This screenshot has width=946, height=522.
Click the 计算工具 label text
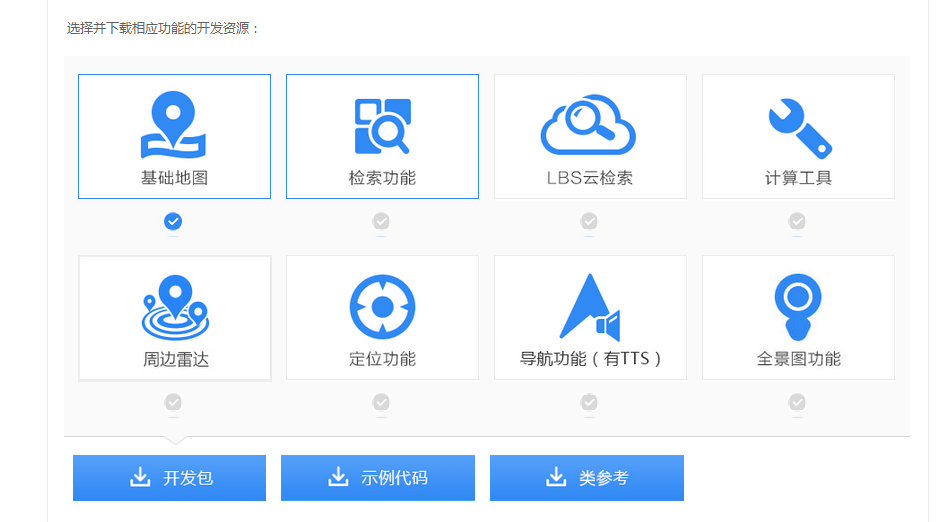point(798,178)
